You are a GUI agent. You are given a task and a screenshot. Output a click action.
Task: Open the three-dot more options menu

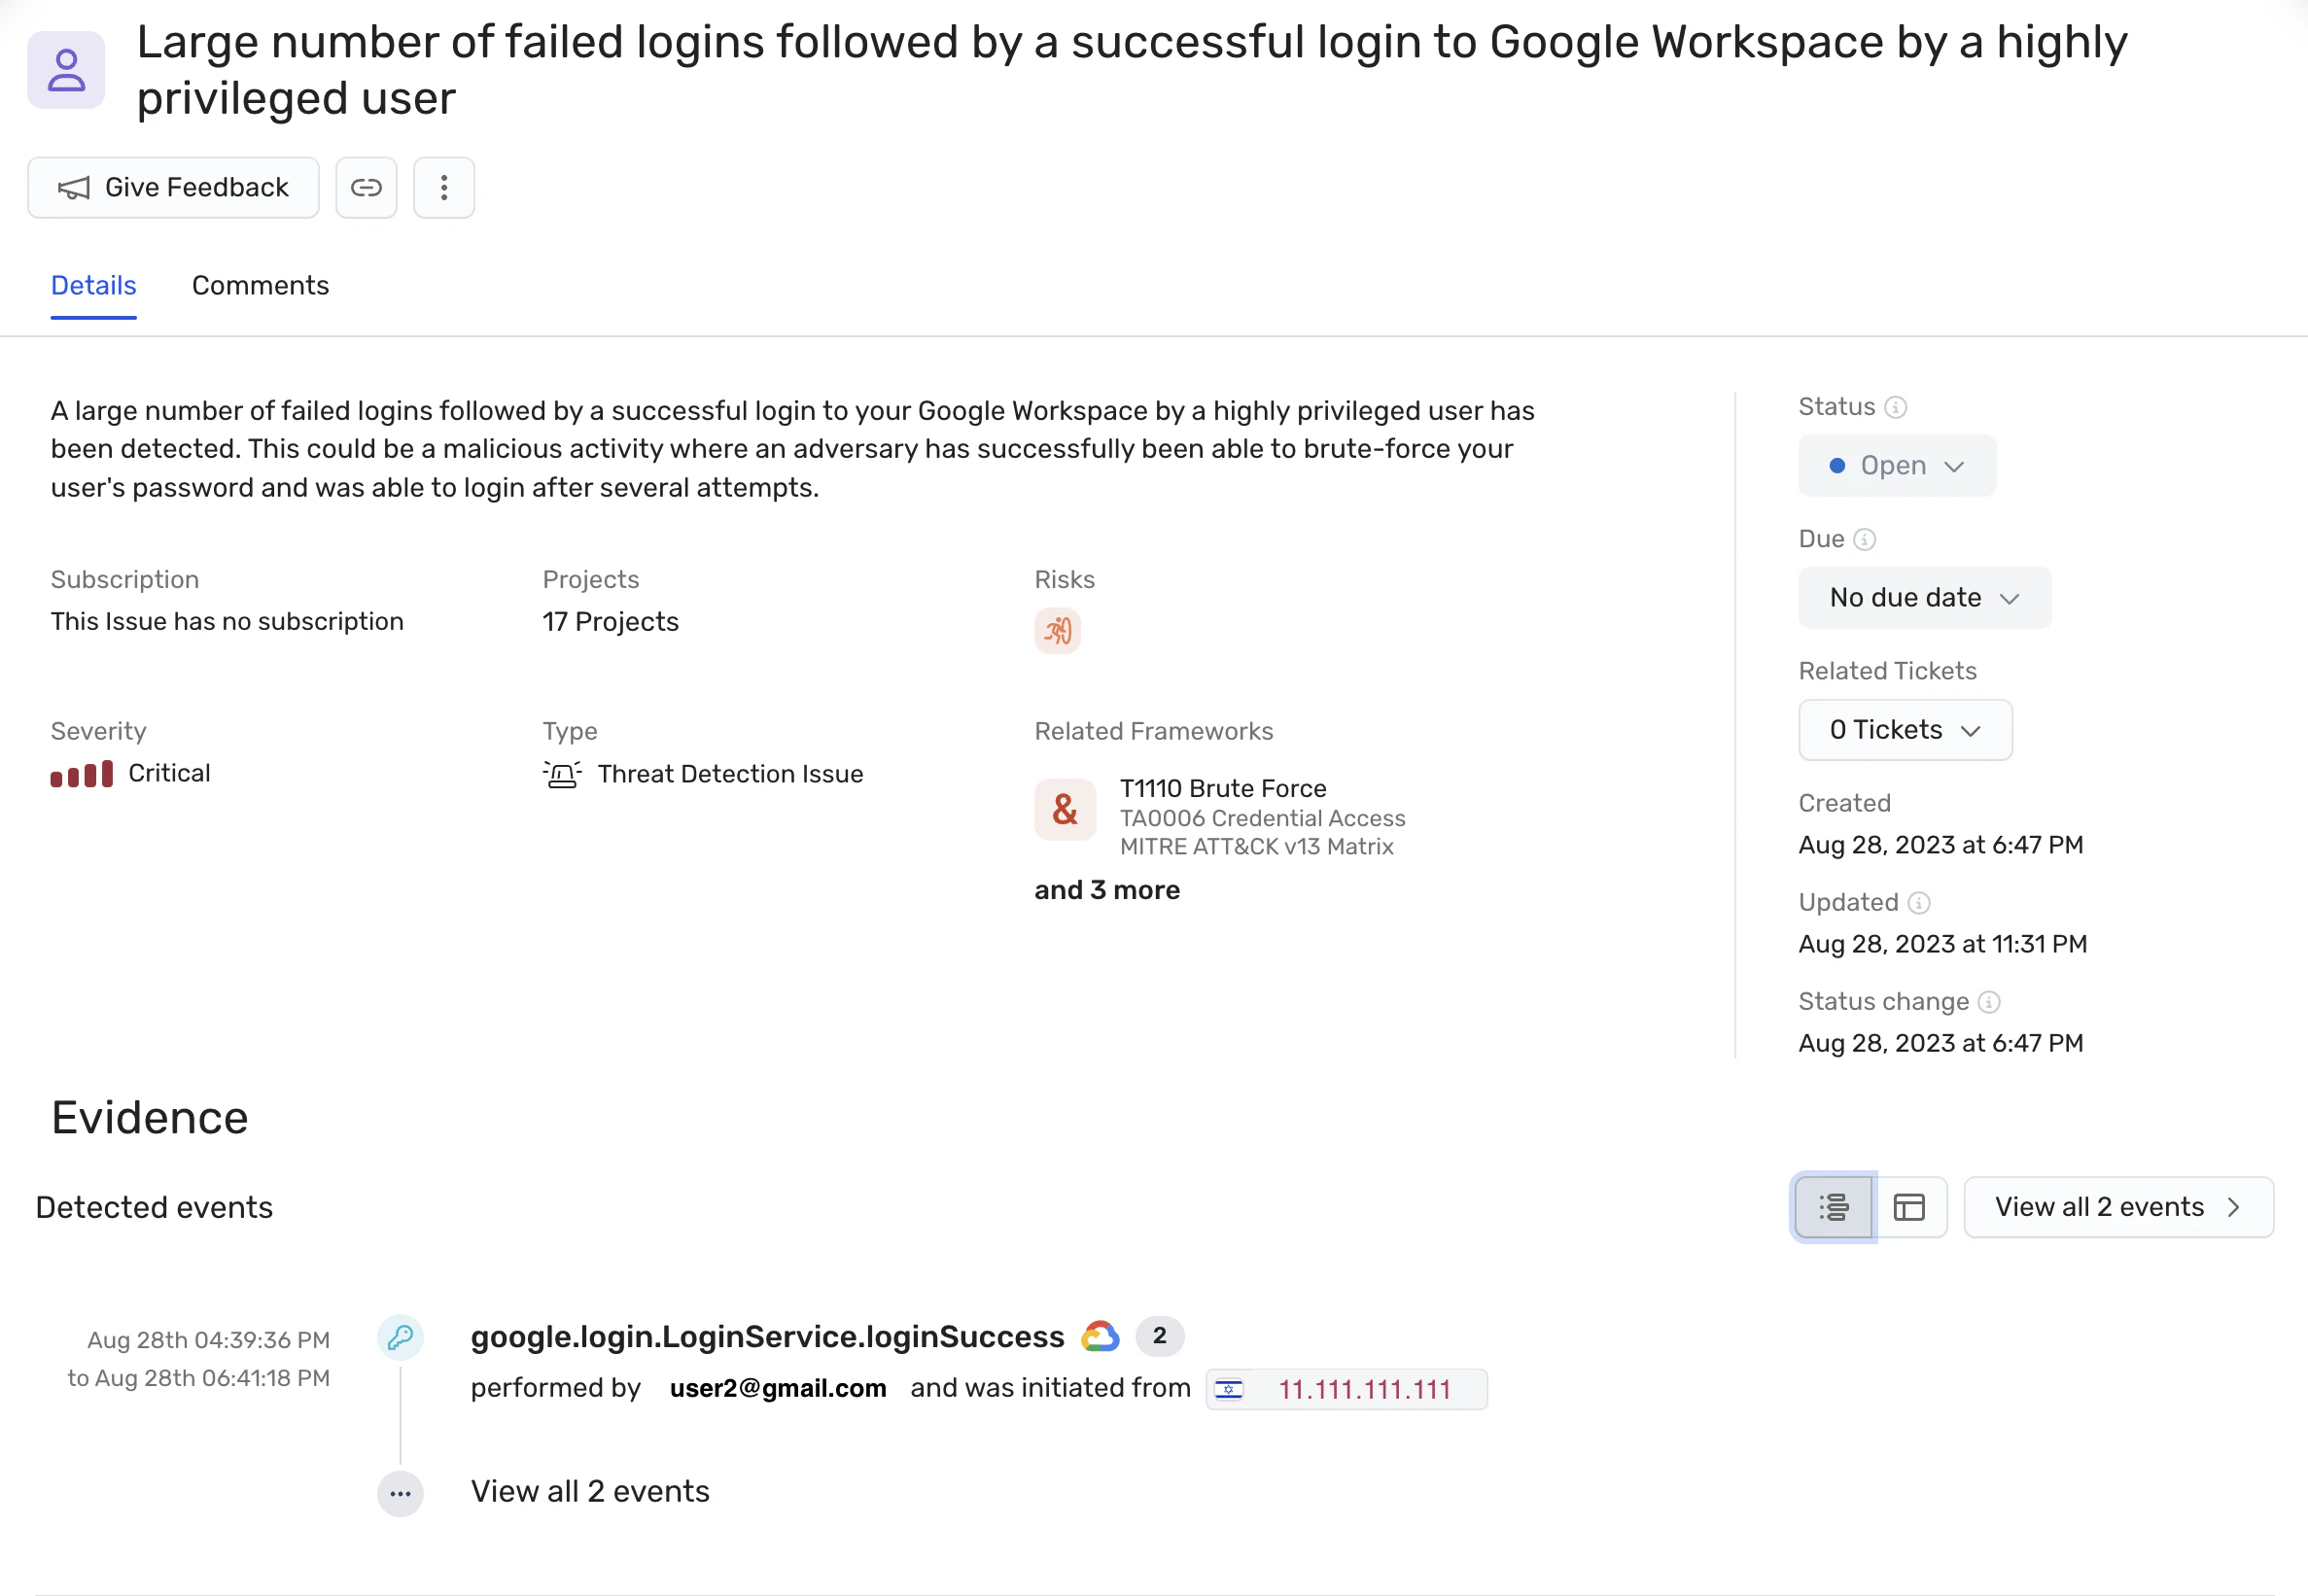[x=444, y=188]
